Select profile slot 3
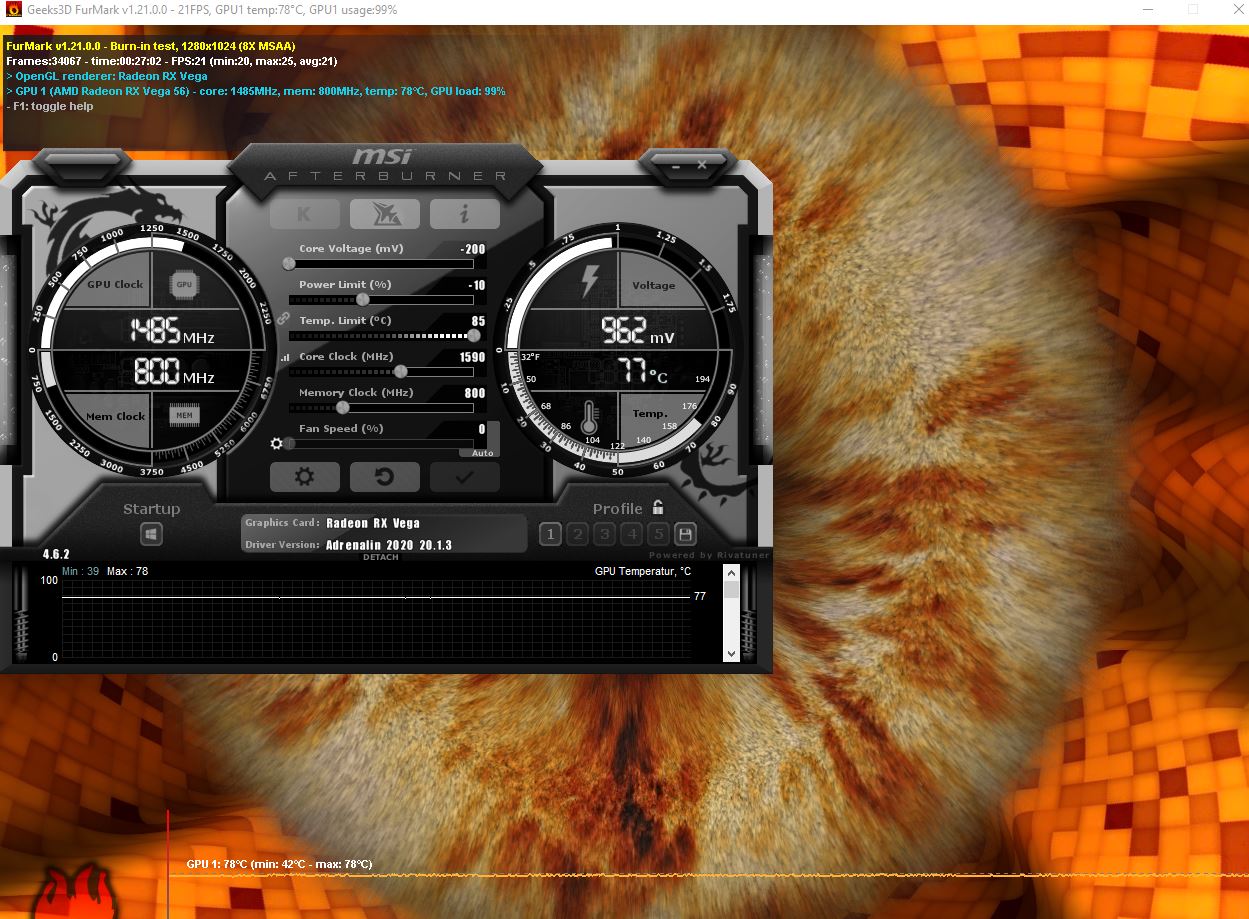 tap(604, 534)
